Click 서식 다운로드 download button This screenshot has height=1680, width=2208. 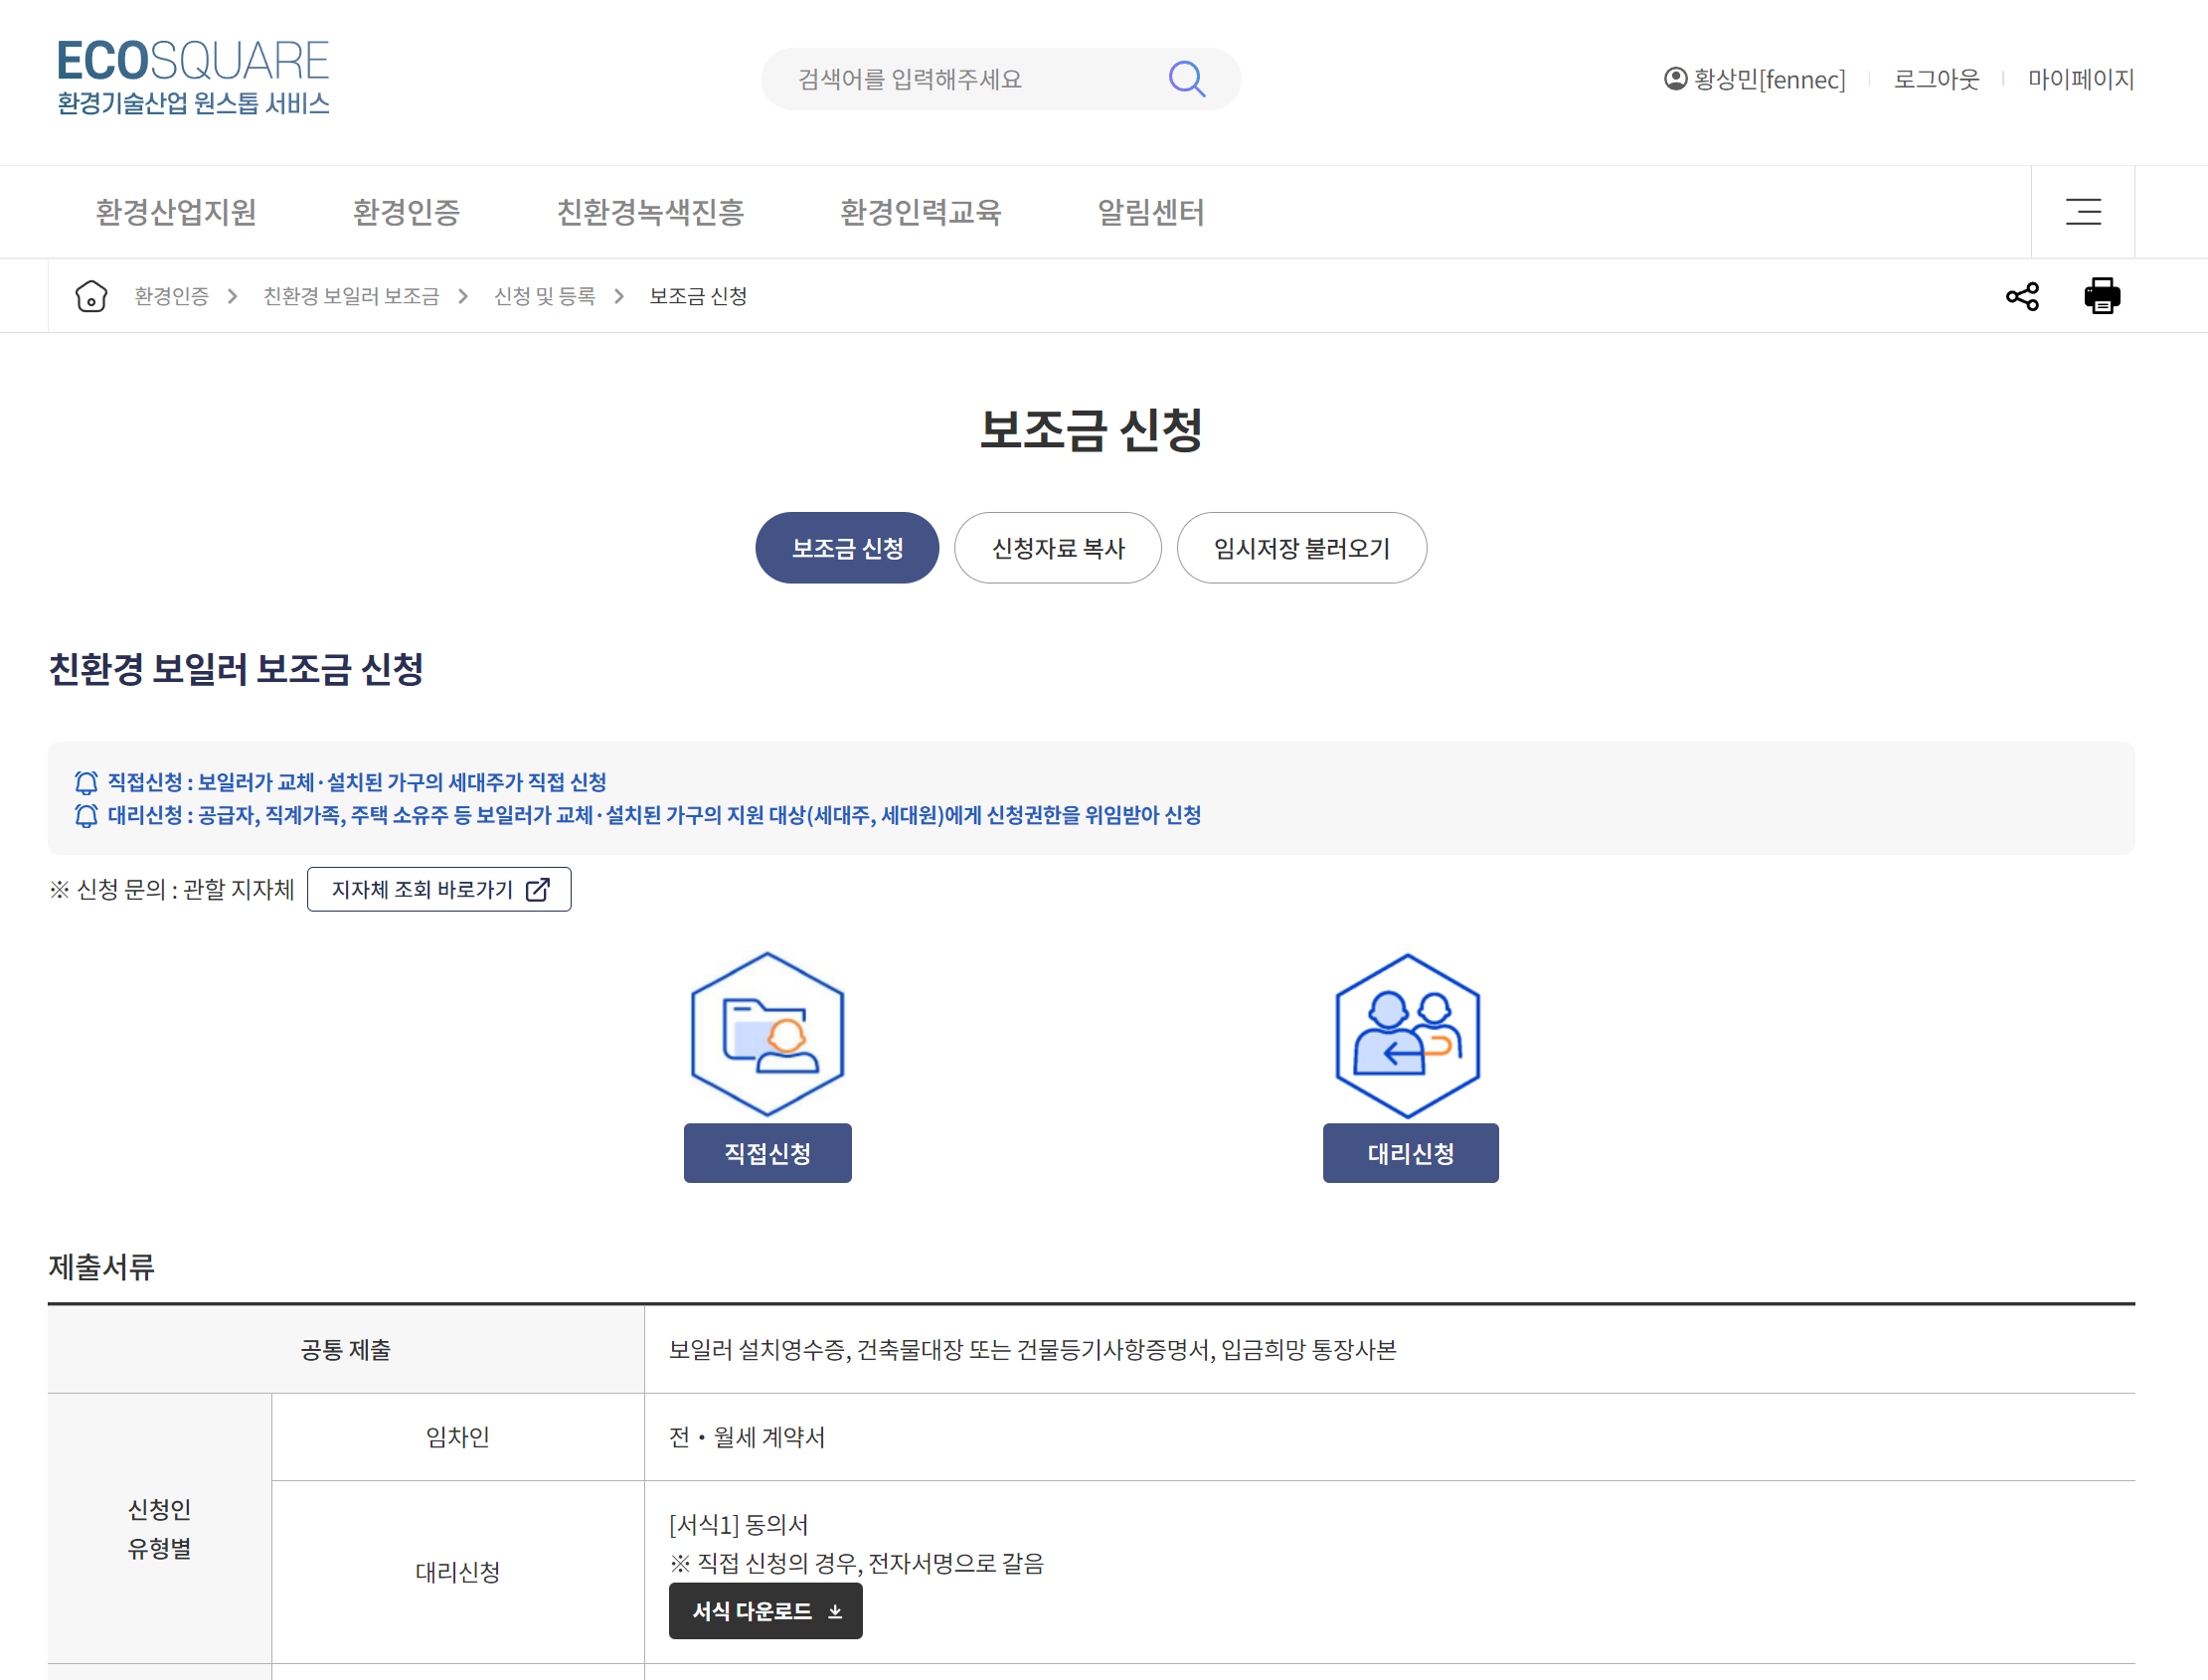(765, 1611)
